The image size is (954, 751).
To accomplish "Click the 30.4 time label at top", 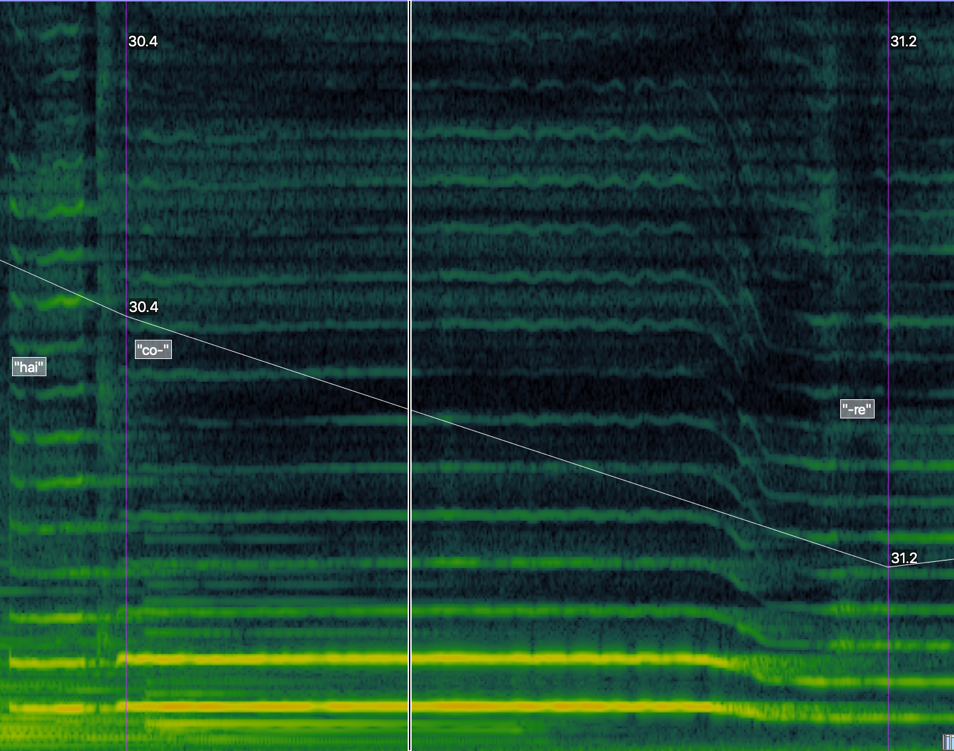I will coord(143,41).
